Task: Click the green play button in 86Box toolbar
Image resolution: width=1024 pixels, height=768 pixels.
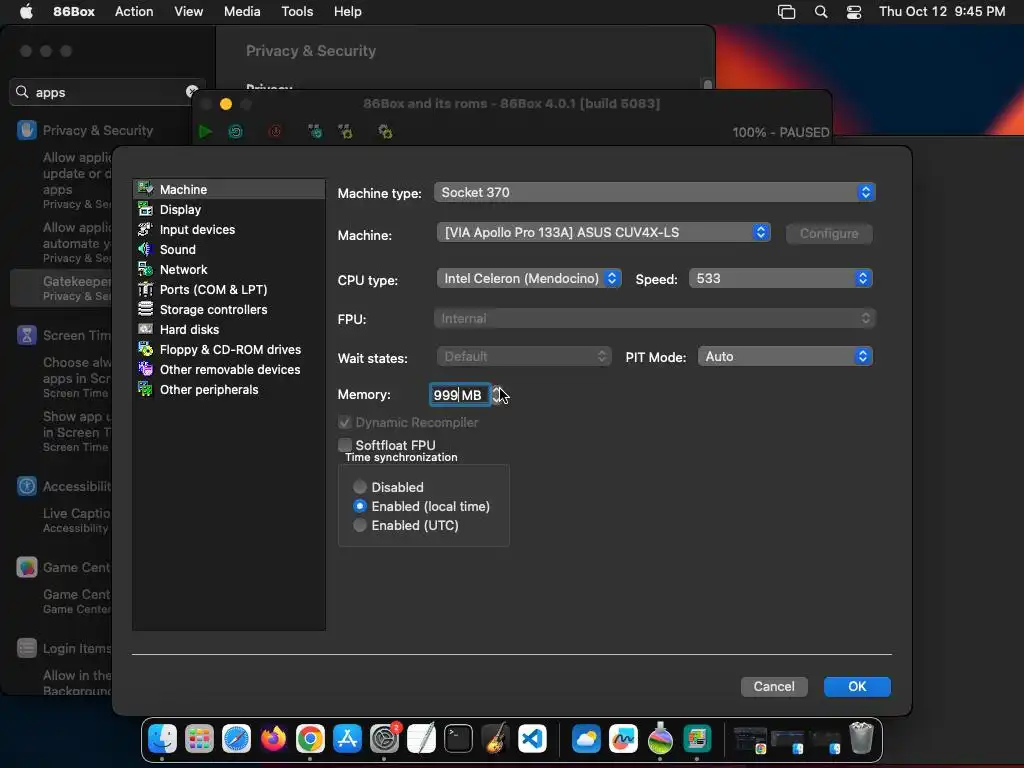Action: click(x=205, y=132)
